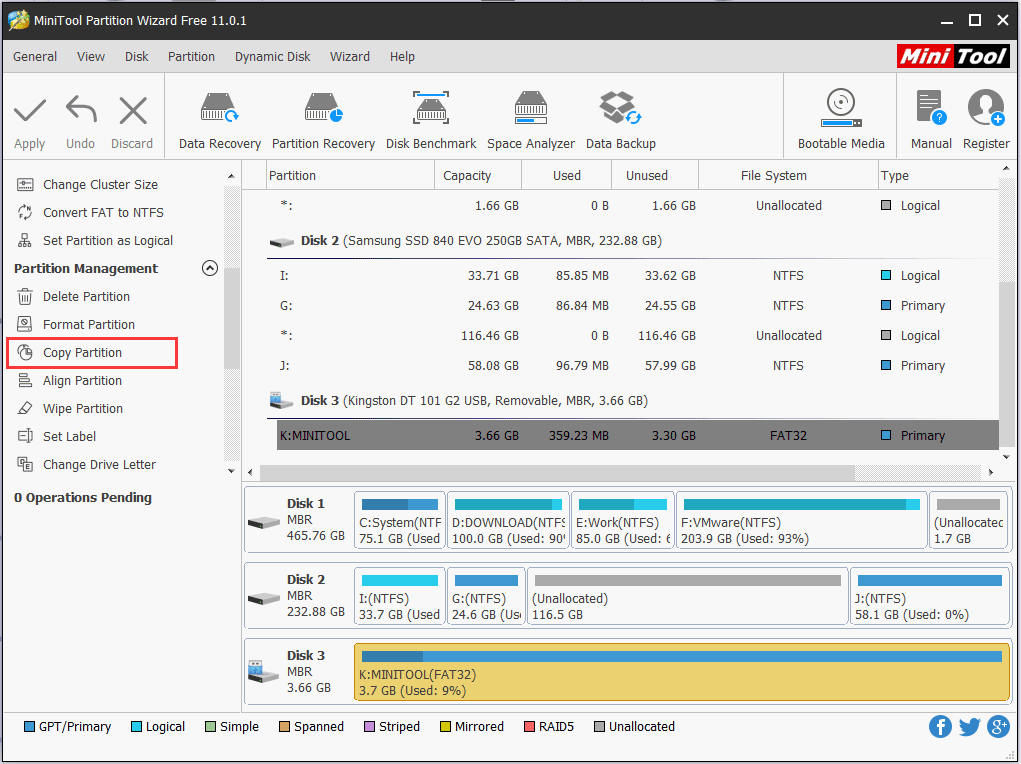
Task: Select F:VMware block in the disk map
Action: [x=802, y=520]
